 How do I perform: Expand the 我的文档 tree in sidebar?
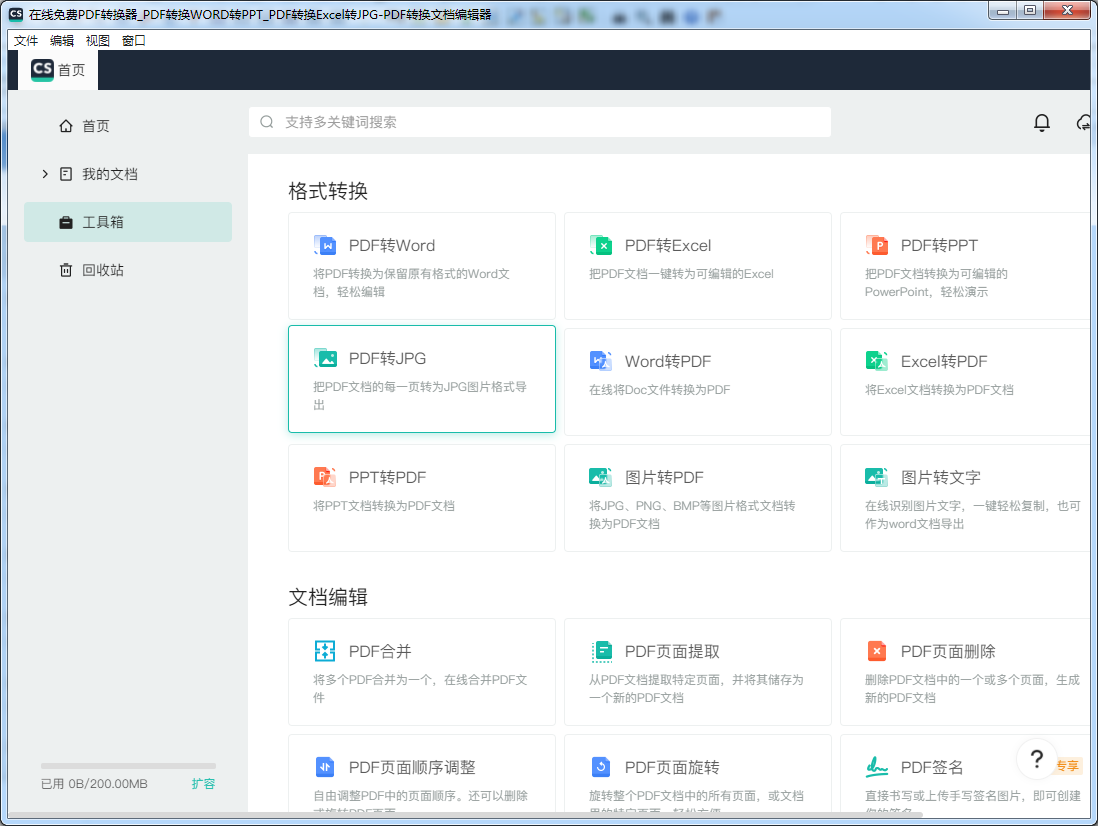45,173
